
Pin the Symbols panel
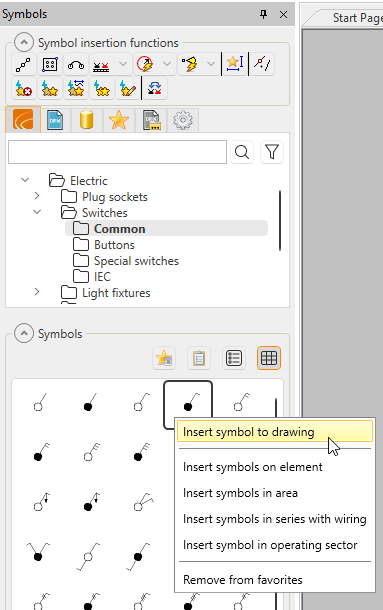[x=264, y=14]
